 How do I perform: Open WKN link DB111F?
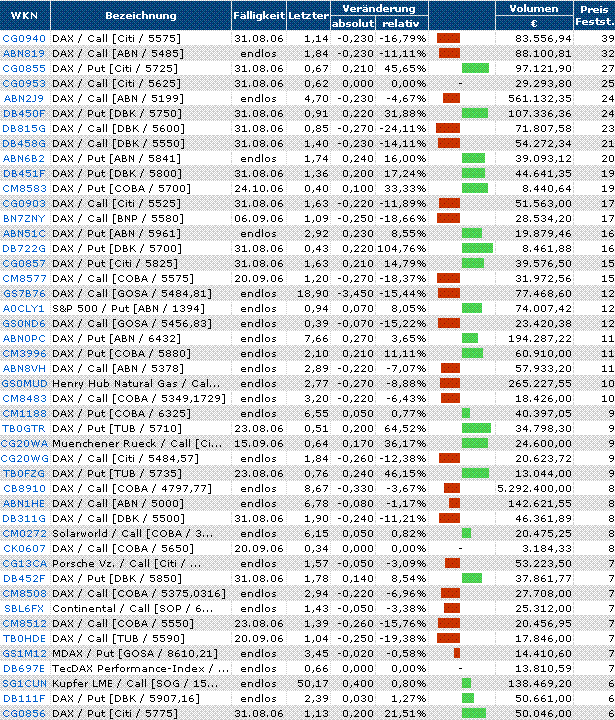click(x=24, y=699)
